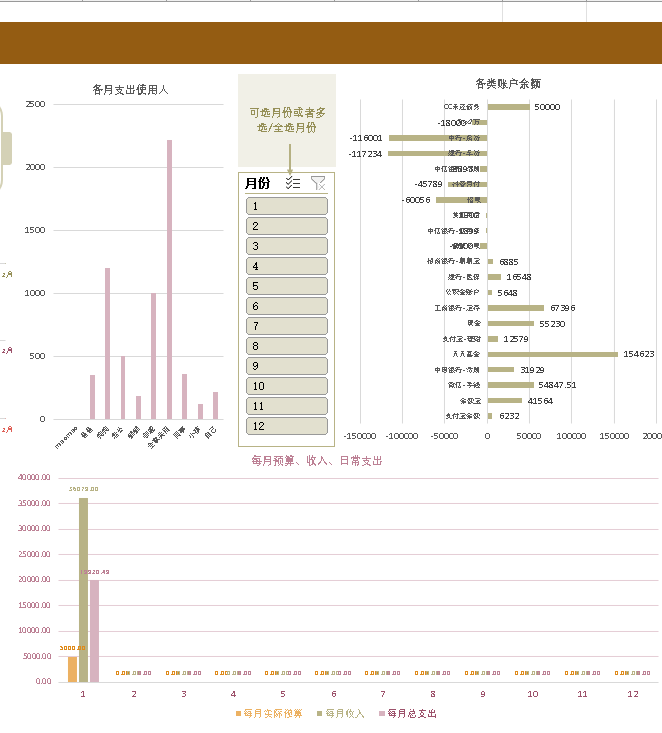
Task: Click the 每月实际预算 legend swatch
Action: (238, 714)
